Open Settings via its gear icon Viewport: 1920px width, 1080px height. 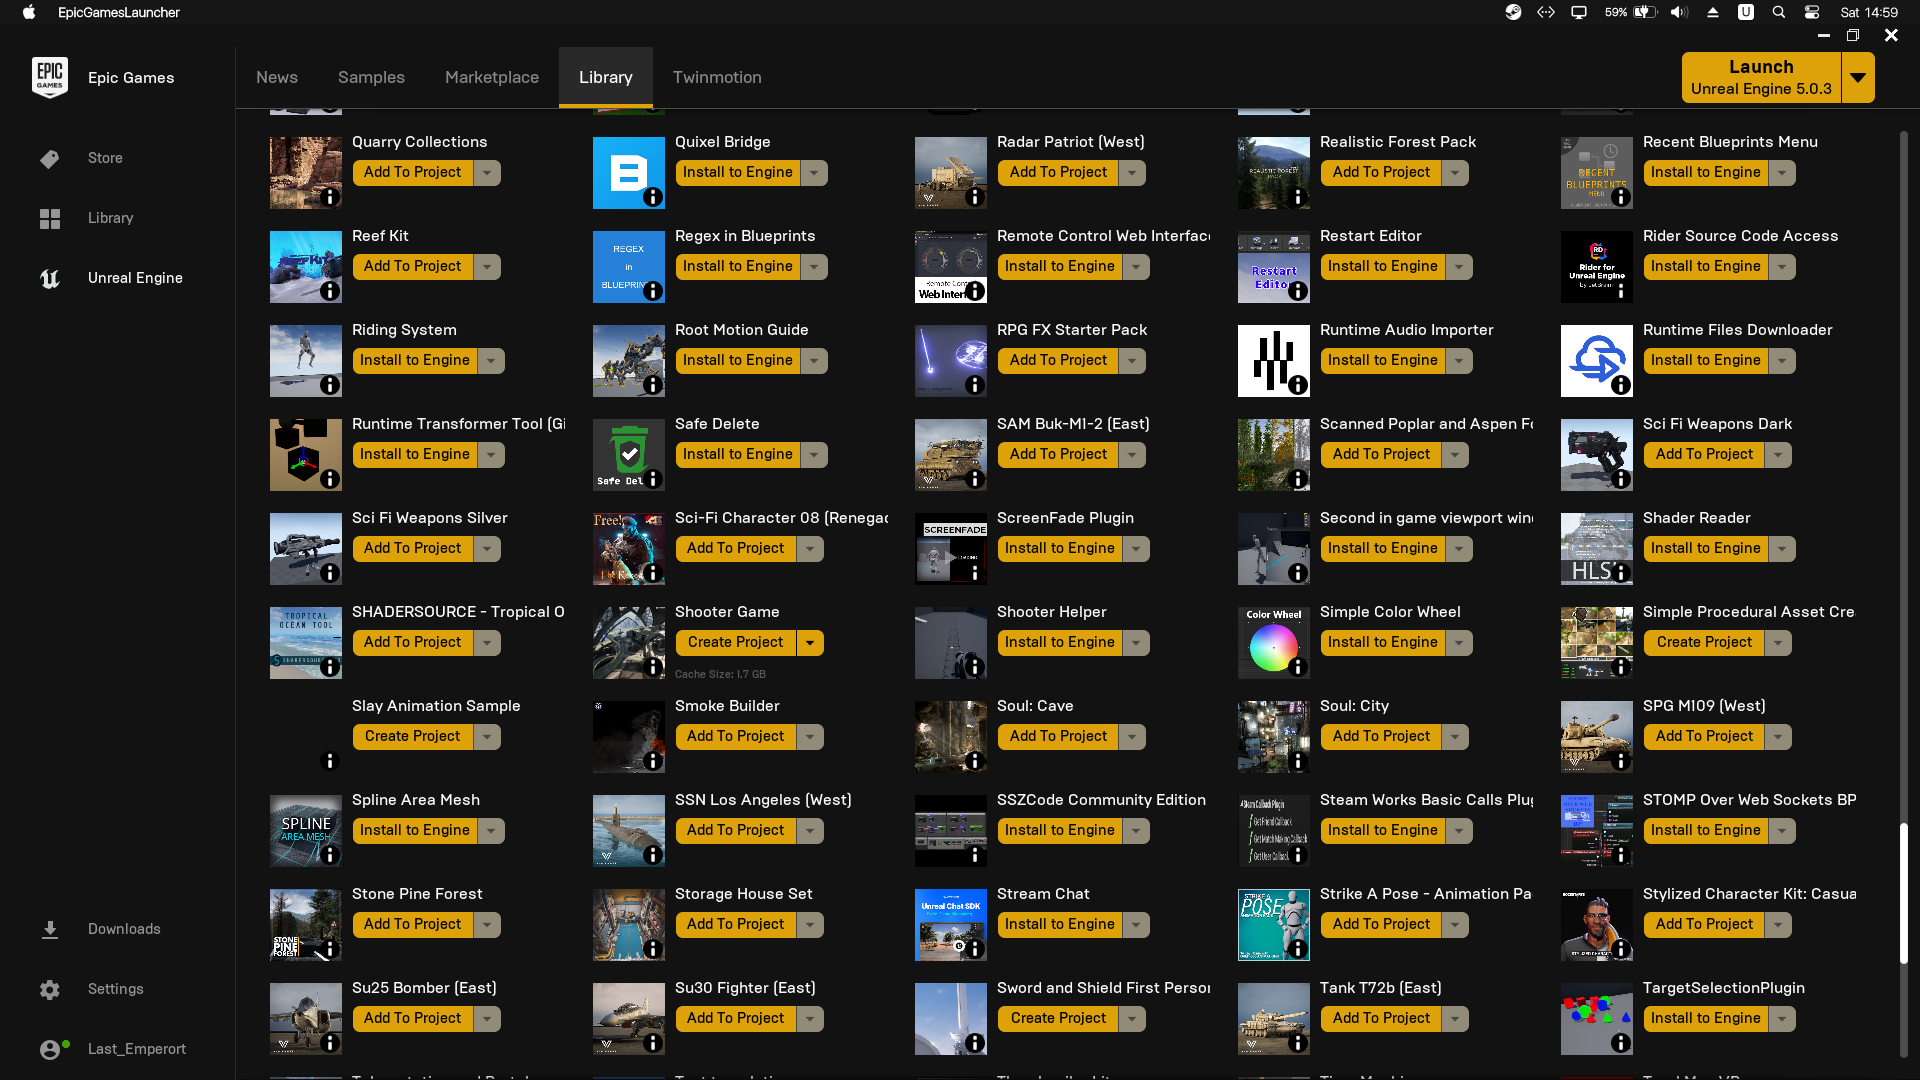click(x=50, y=990)
